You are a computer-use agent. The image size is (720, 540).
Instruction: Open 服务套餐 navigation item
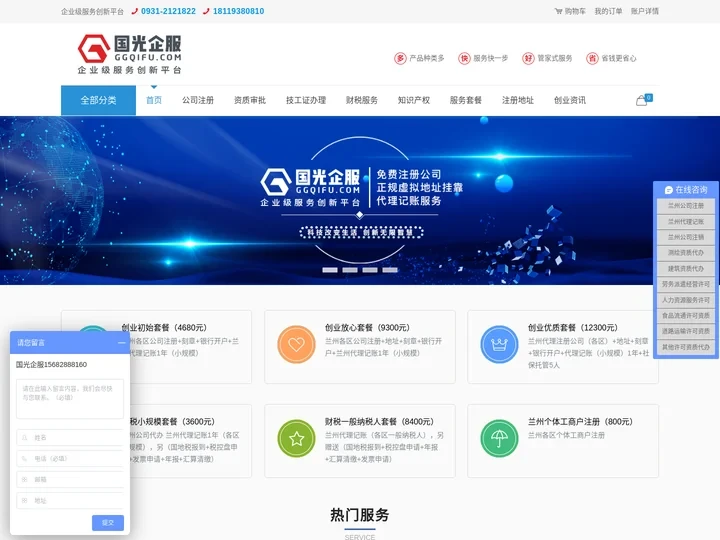466,100
